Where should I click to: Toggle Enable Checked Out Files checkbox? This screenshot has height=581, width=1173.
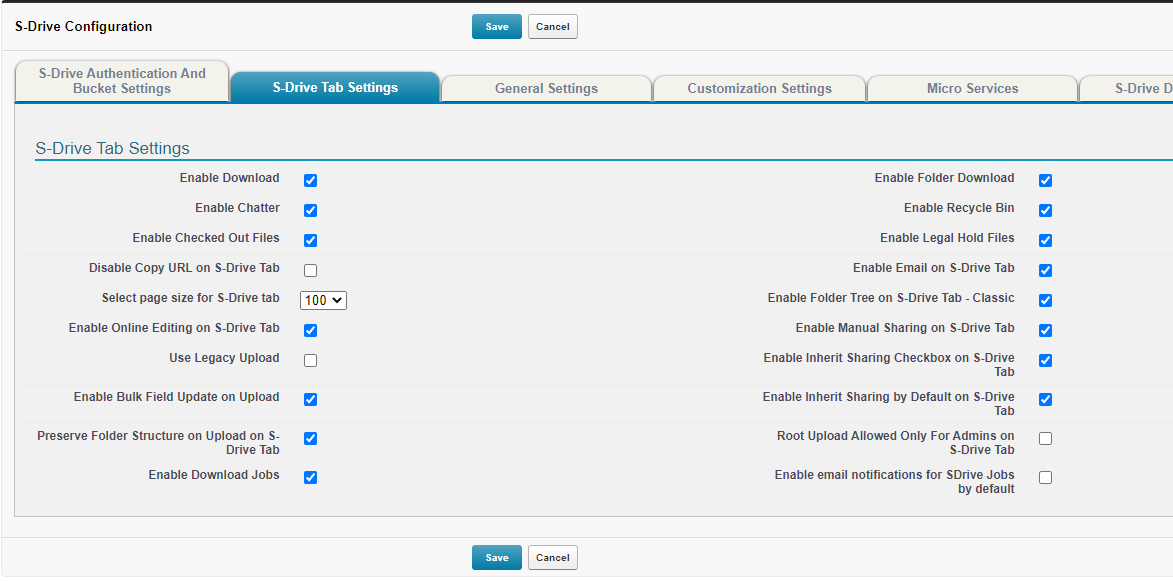(310, 241)
